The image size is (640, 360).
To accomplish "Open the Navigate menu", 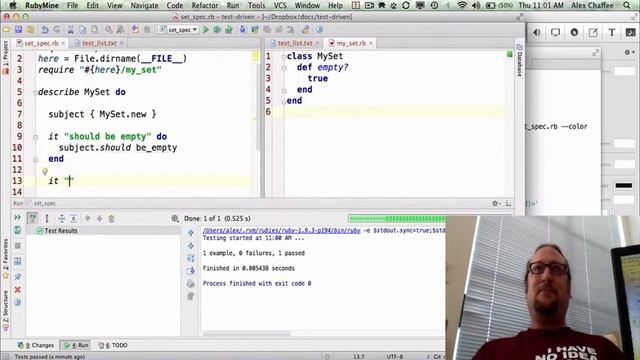I will click(x=144, y=5).
